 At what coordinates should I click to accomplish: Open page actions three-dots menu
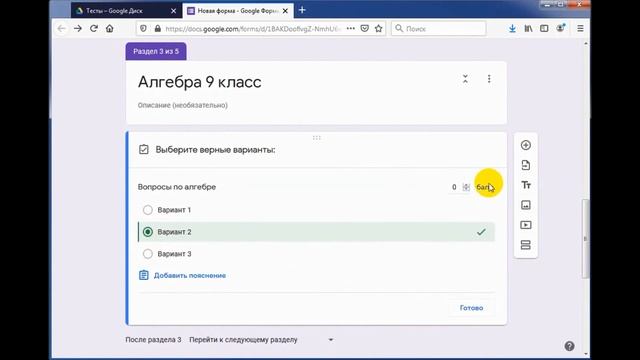coord(351,29)
